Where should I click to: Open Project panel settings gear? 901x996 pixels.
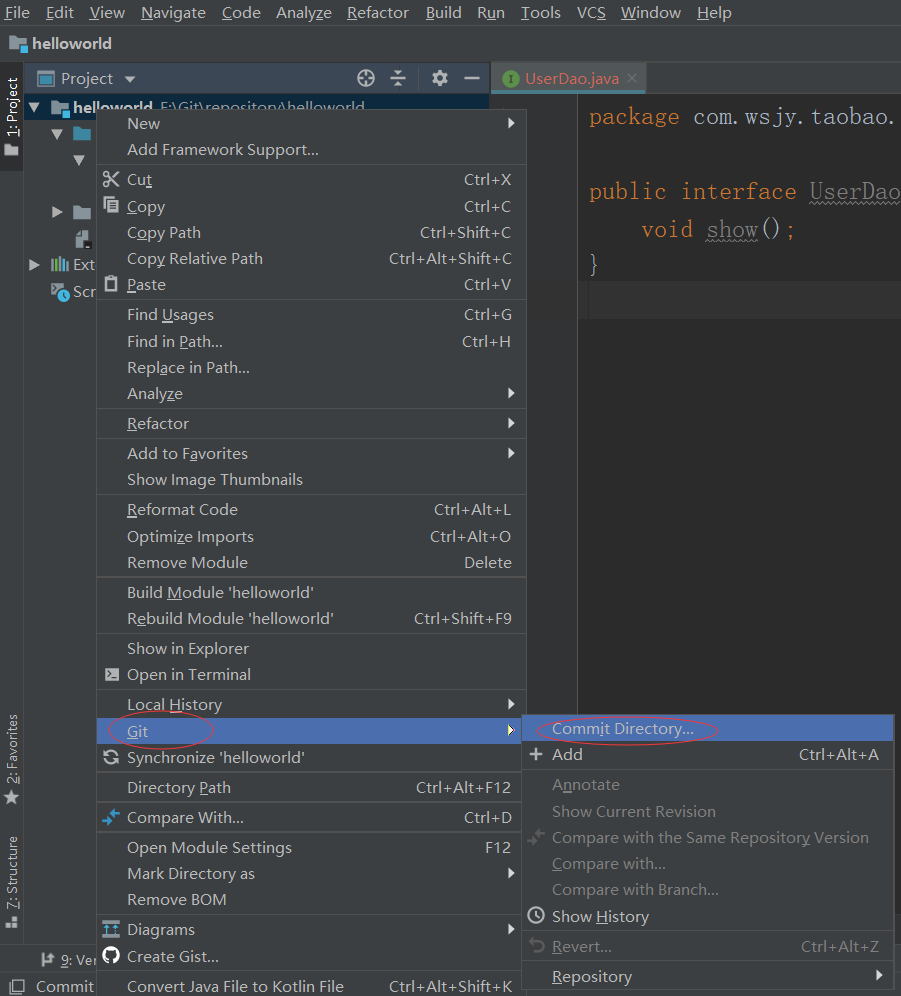click(440, 78)
